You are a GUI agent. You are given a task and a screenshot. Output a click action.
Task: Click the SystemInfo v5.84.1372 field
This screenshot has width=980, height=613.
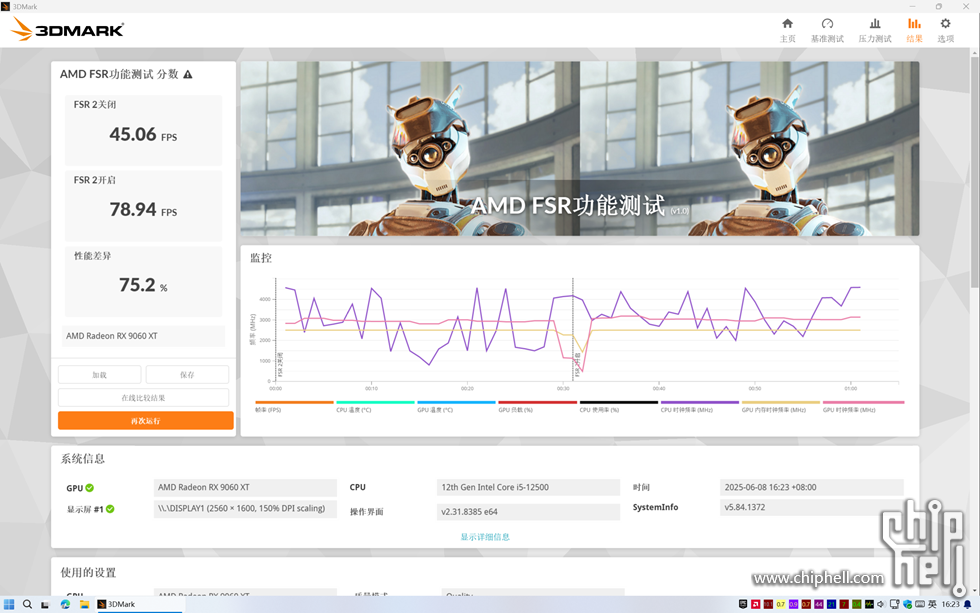pos(811,507)
